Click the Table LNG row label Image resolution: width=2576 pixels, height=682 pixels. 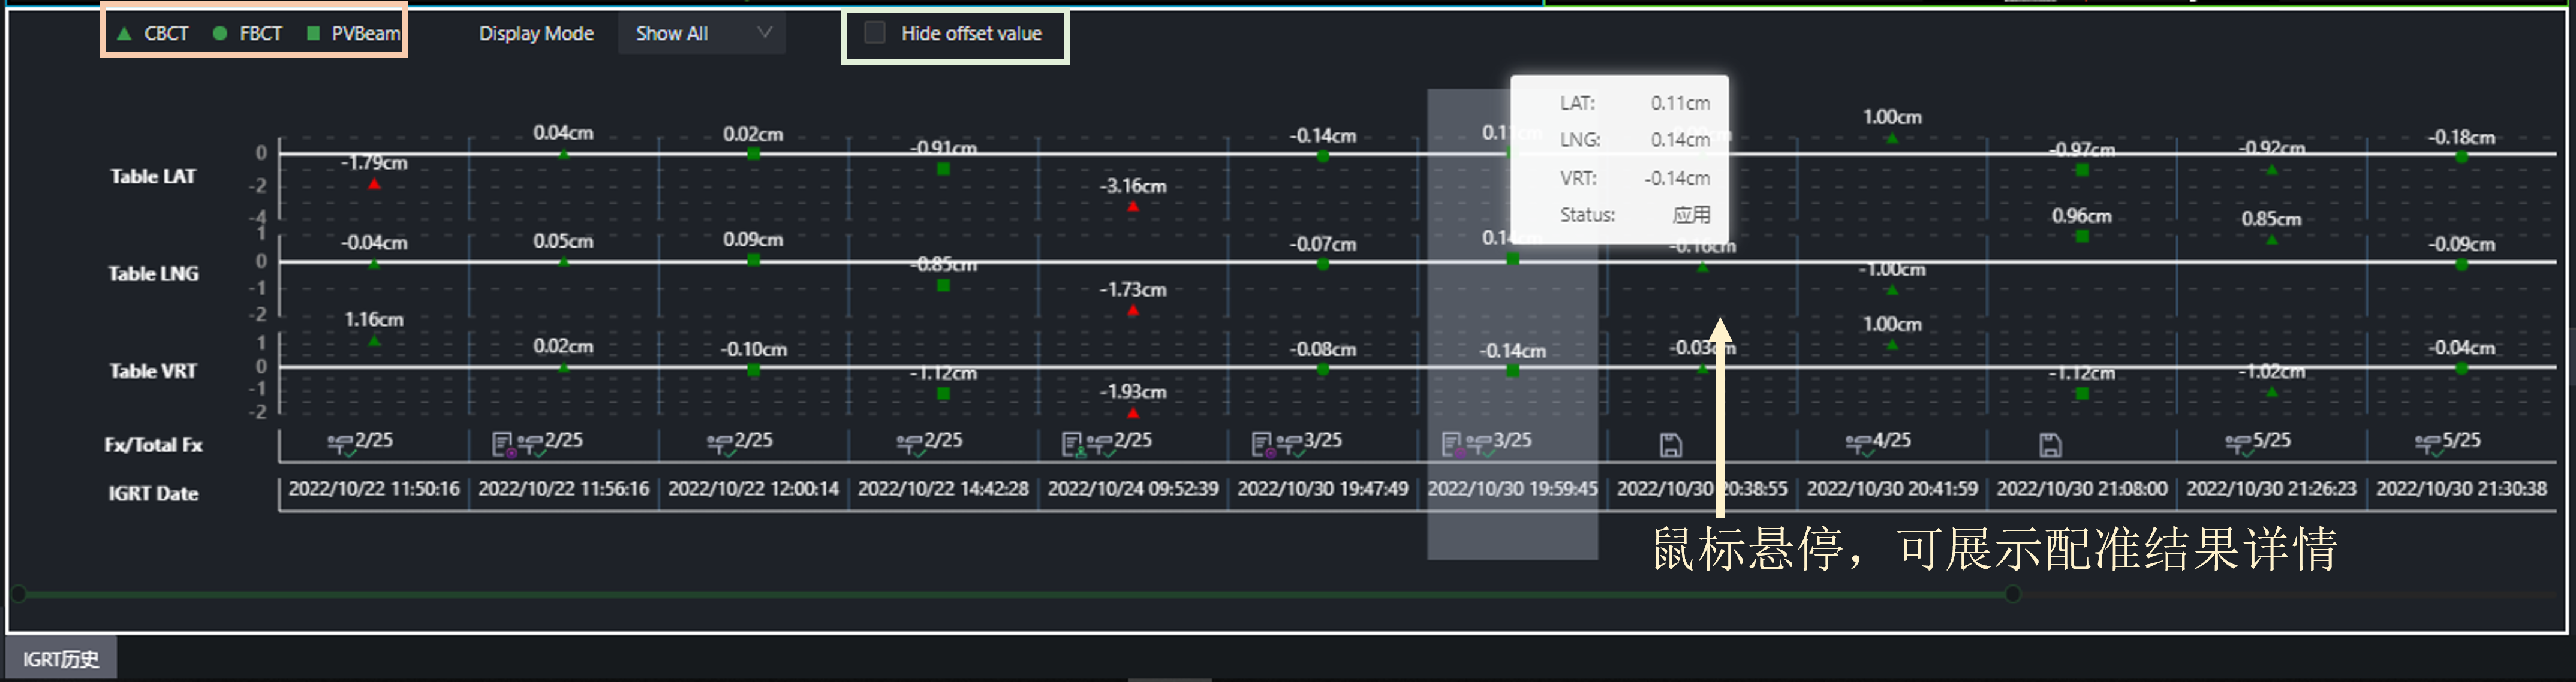pyautogui.click(x=153, y=274)
